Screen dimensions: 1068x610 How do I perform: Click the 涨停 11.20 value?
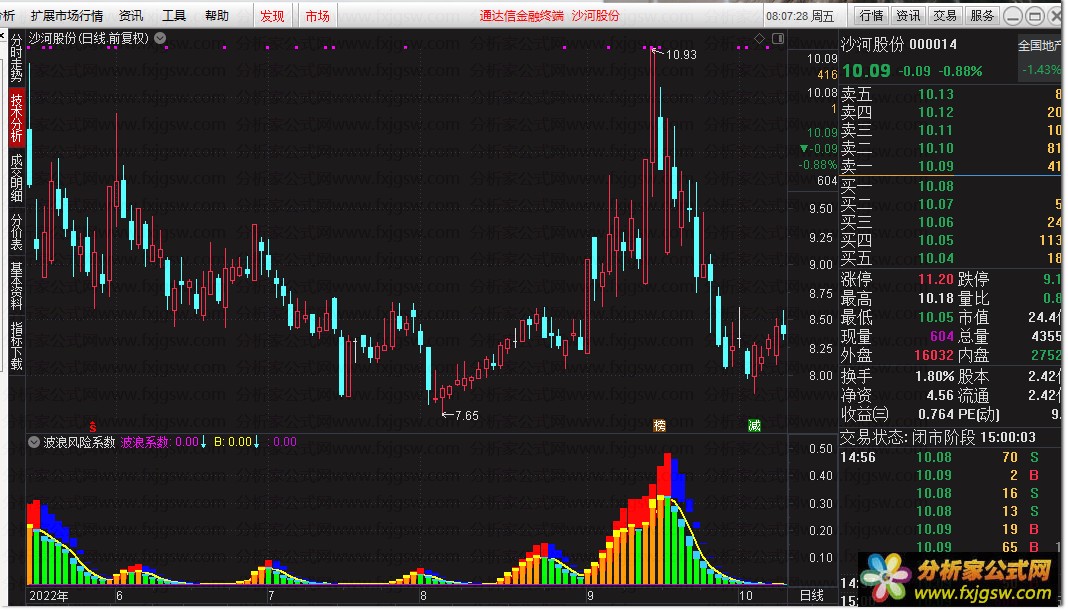click(x=935, y=279)
